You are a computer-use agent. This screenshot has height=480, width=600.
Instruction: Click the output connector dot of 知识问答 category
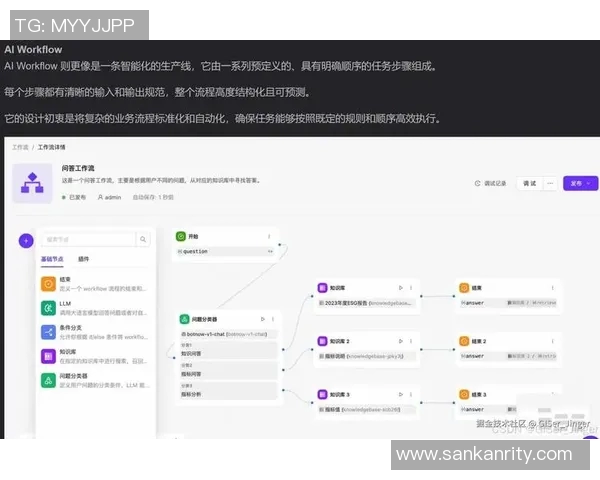283,349
